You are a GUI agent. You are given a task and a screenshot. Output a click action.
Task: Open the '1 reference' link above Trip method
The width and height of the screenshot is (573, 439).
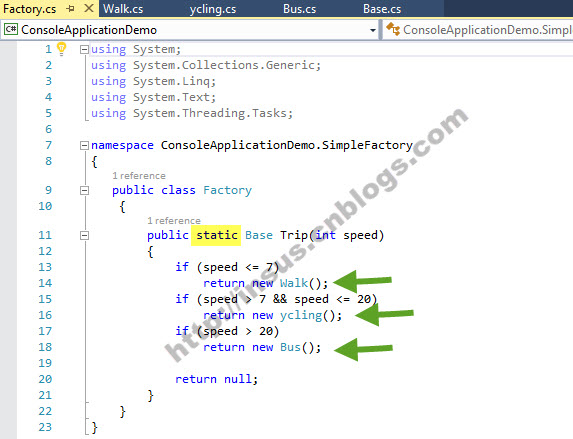174,221
